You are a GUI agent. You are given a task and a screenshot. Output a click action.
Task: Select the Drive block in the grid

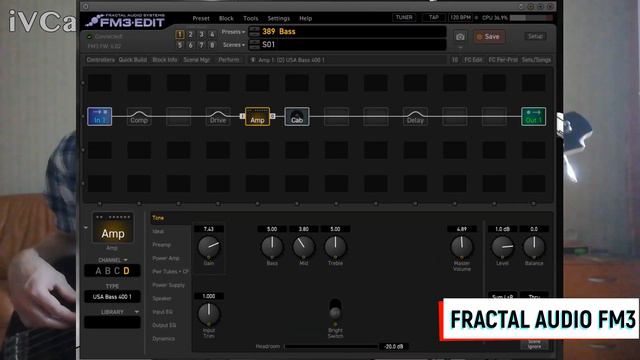click(218, 117)
